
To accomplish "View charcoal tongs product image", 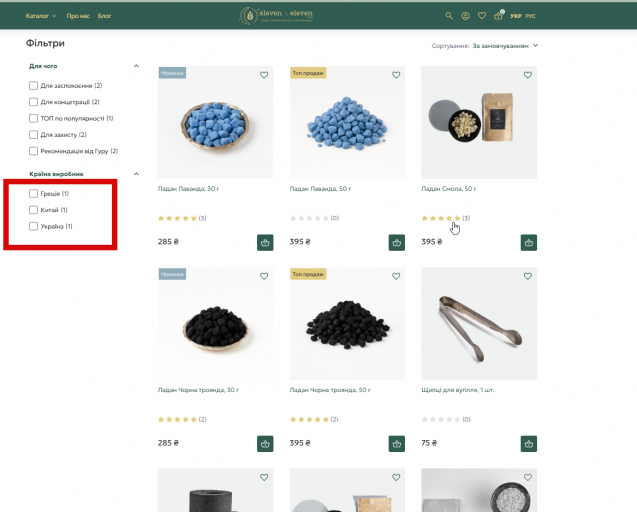I will (479, 323).
